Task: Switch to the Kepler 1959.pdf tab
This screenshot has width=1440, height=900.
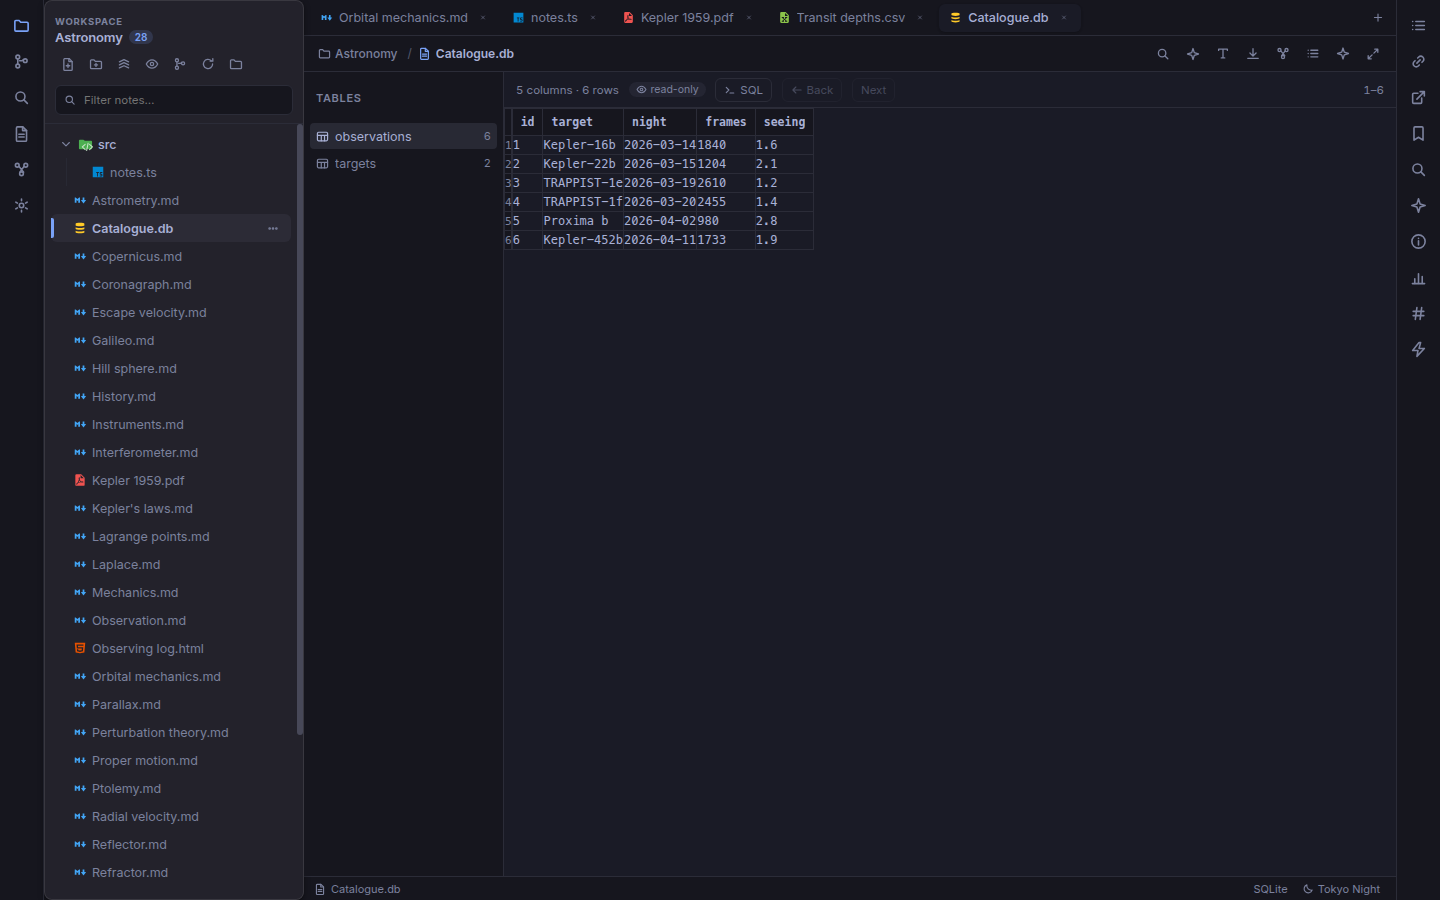Action: tap(687, 18)
